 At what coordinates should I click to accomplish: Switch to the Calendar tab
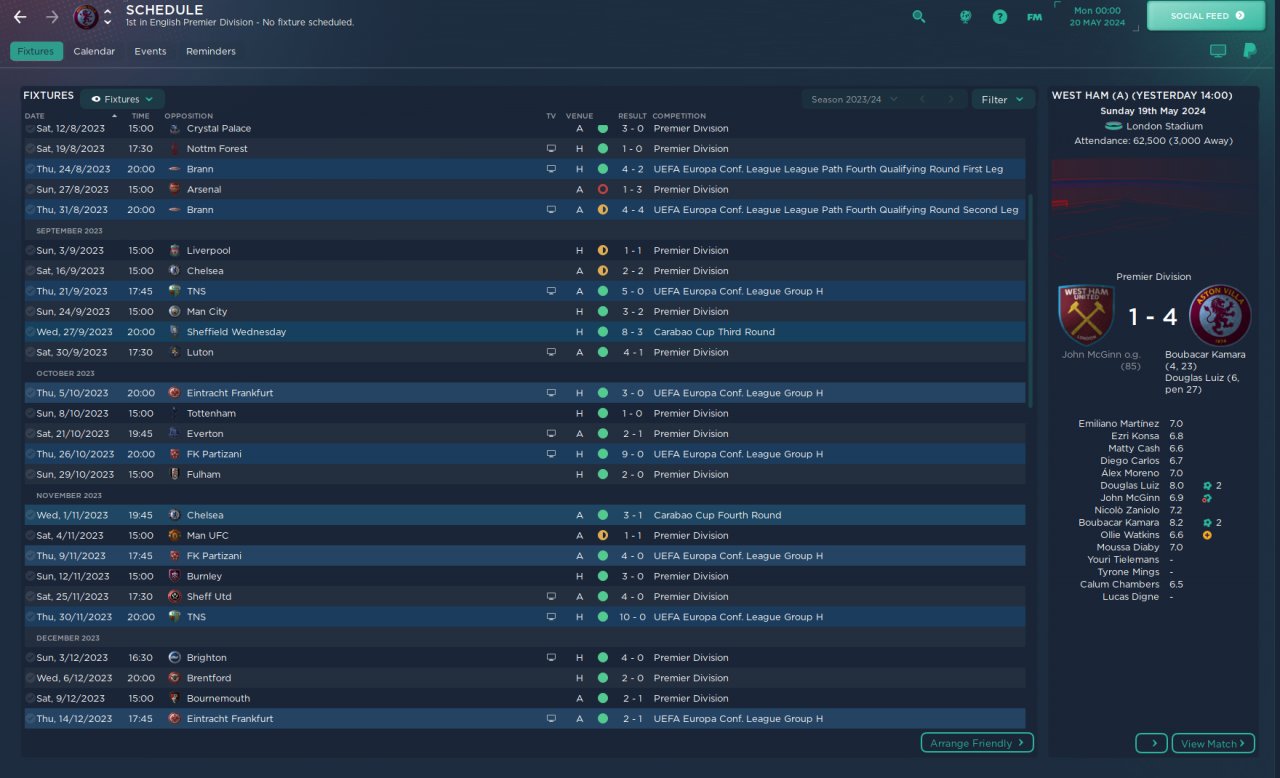pyautogui.click(x=94, y=51)
